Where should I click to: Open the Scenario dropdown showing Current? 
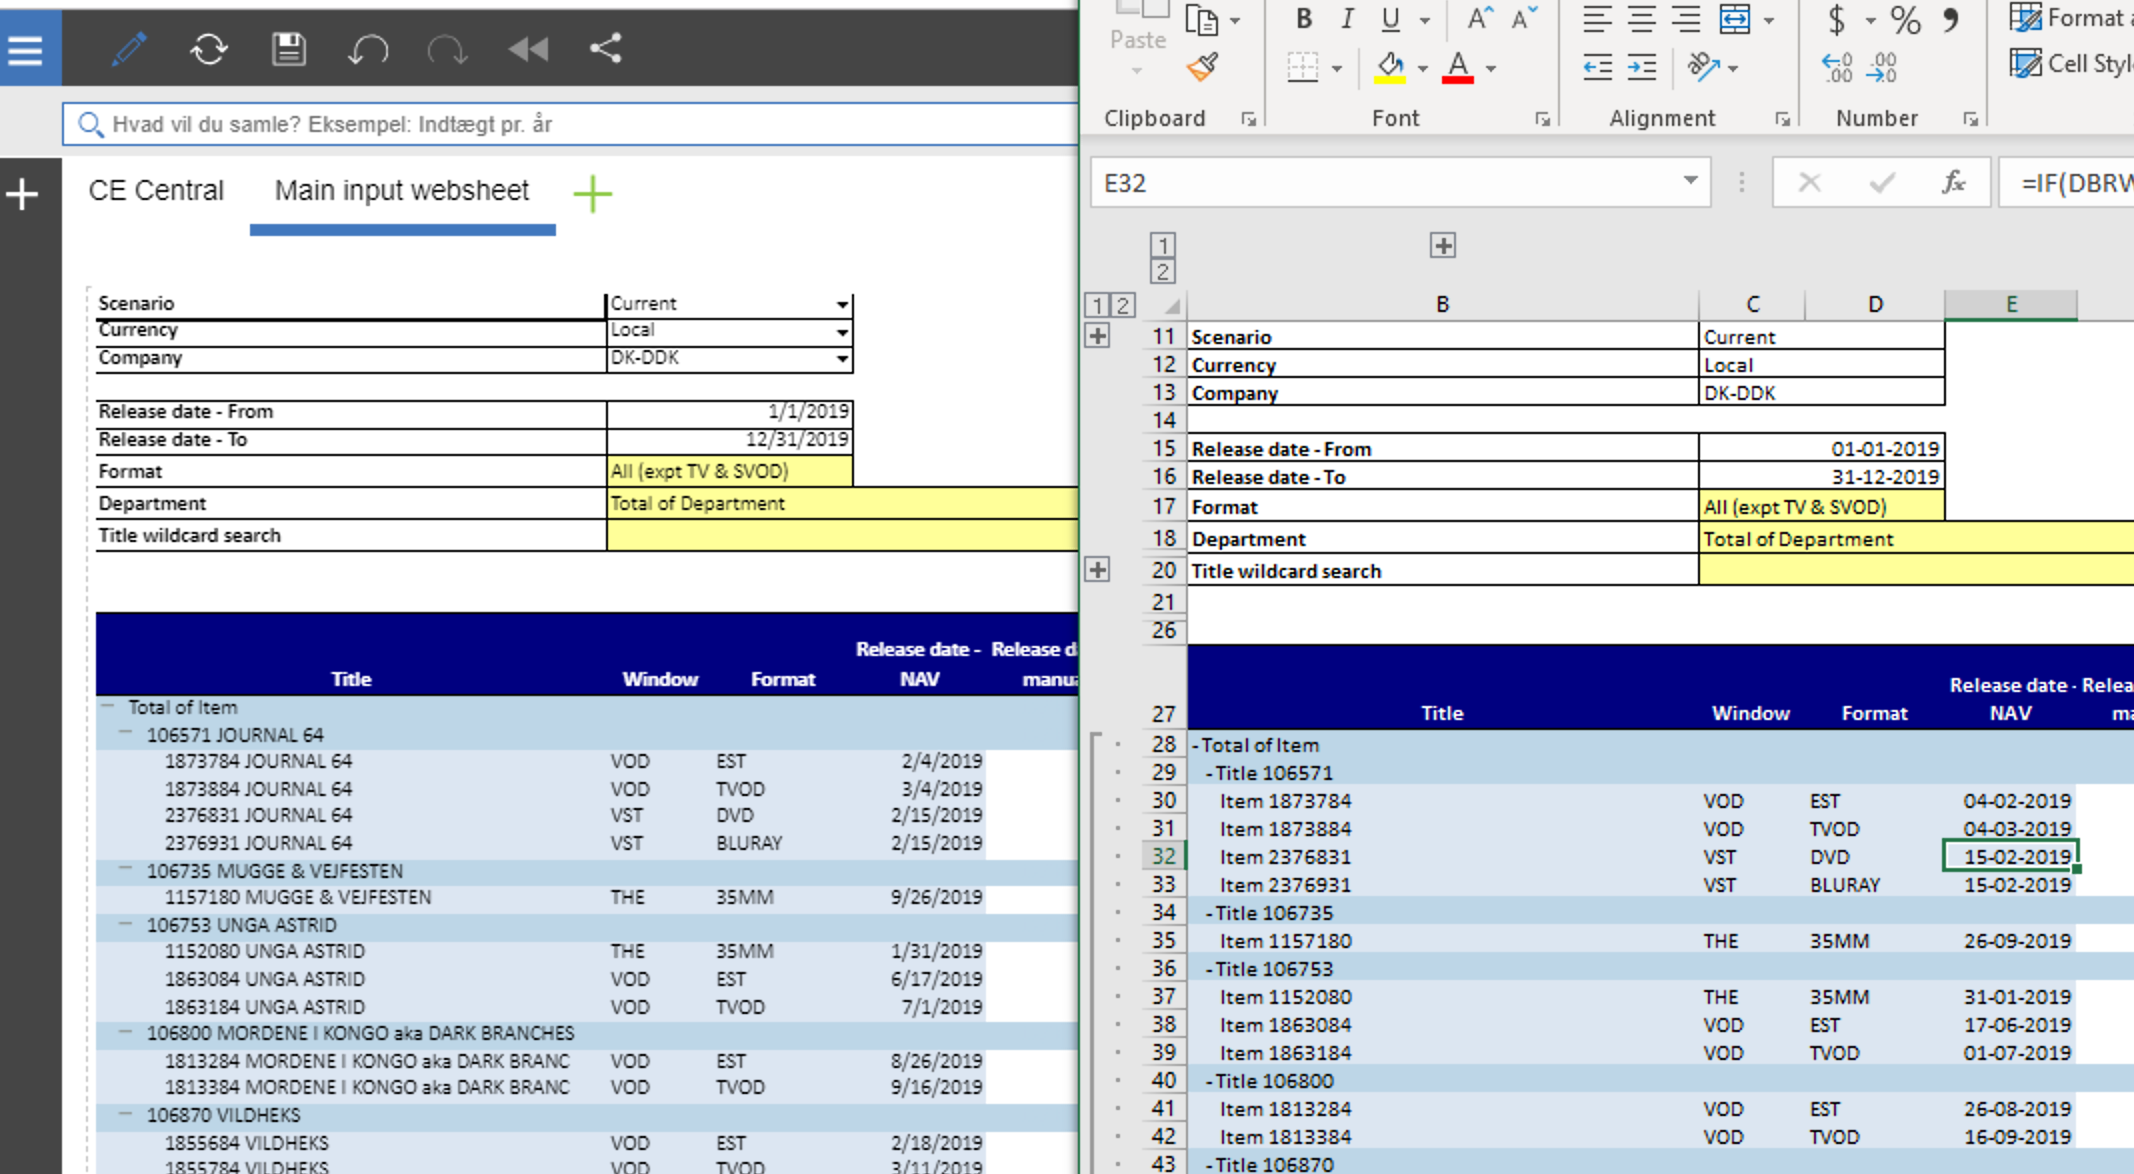point(841,303)
